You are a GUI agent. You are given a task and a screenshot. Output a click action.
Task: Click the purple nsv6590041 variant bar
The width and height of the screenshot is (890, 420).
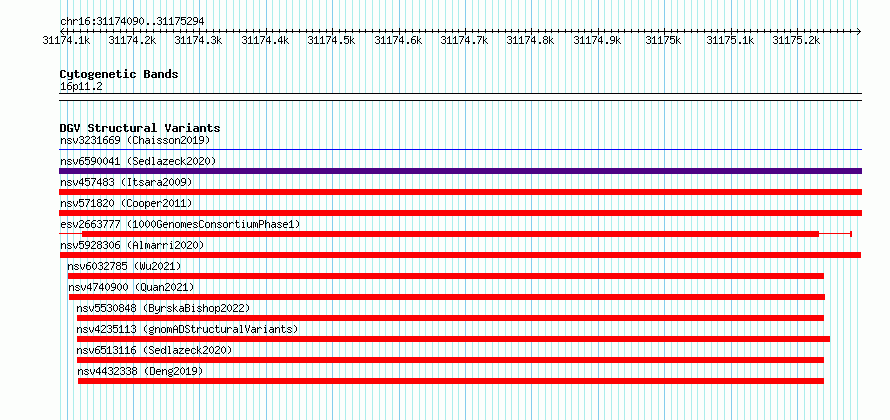(x=460, y=171)
